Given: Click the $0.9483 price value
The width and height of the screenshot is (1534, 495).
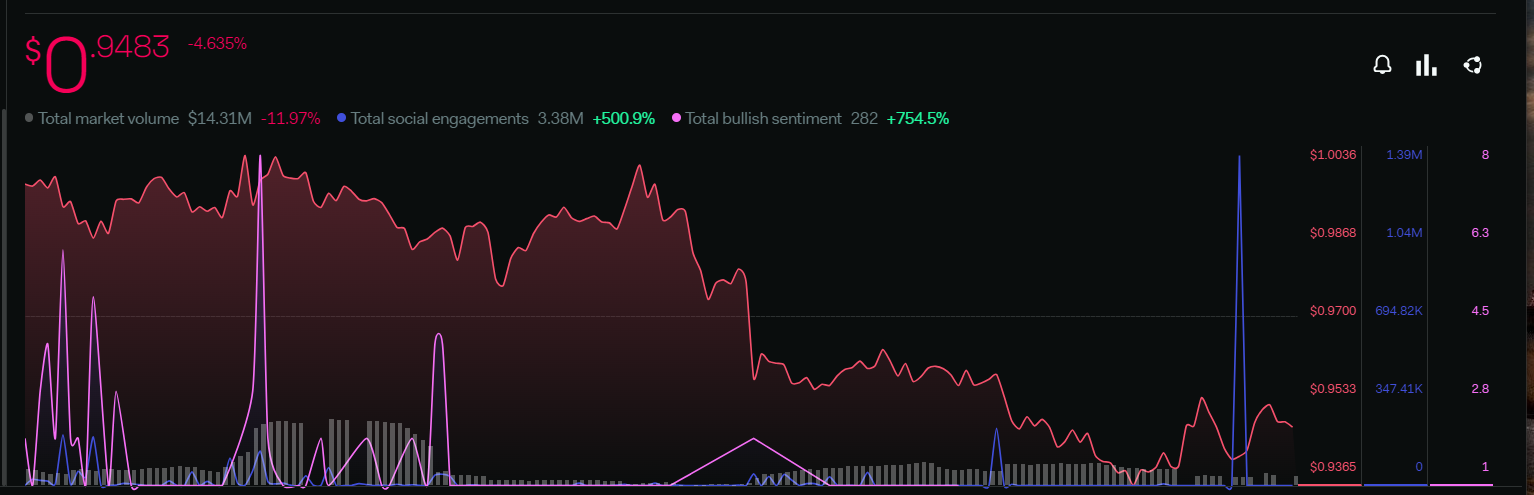Looking at the screenshot, I should click(98, 64).
